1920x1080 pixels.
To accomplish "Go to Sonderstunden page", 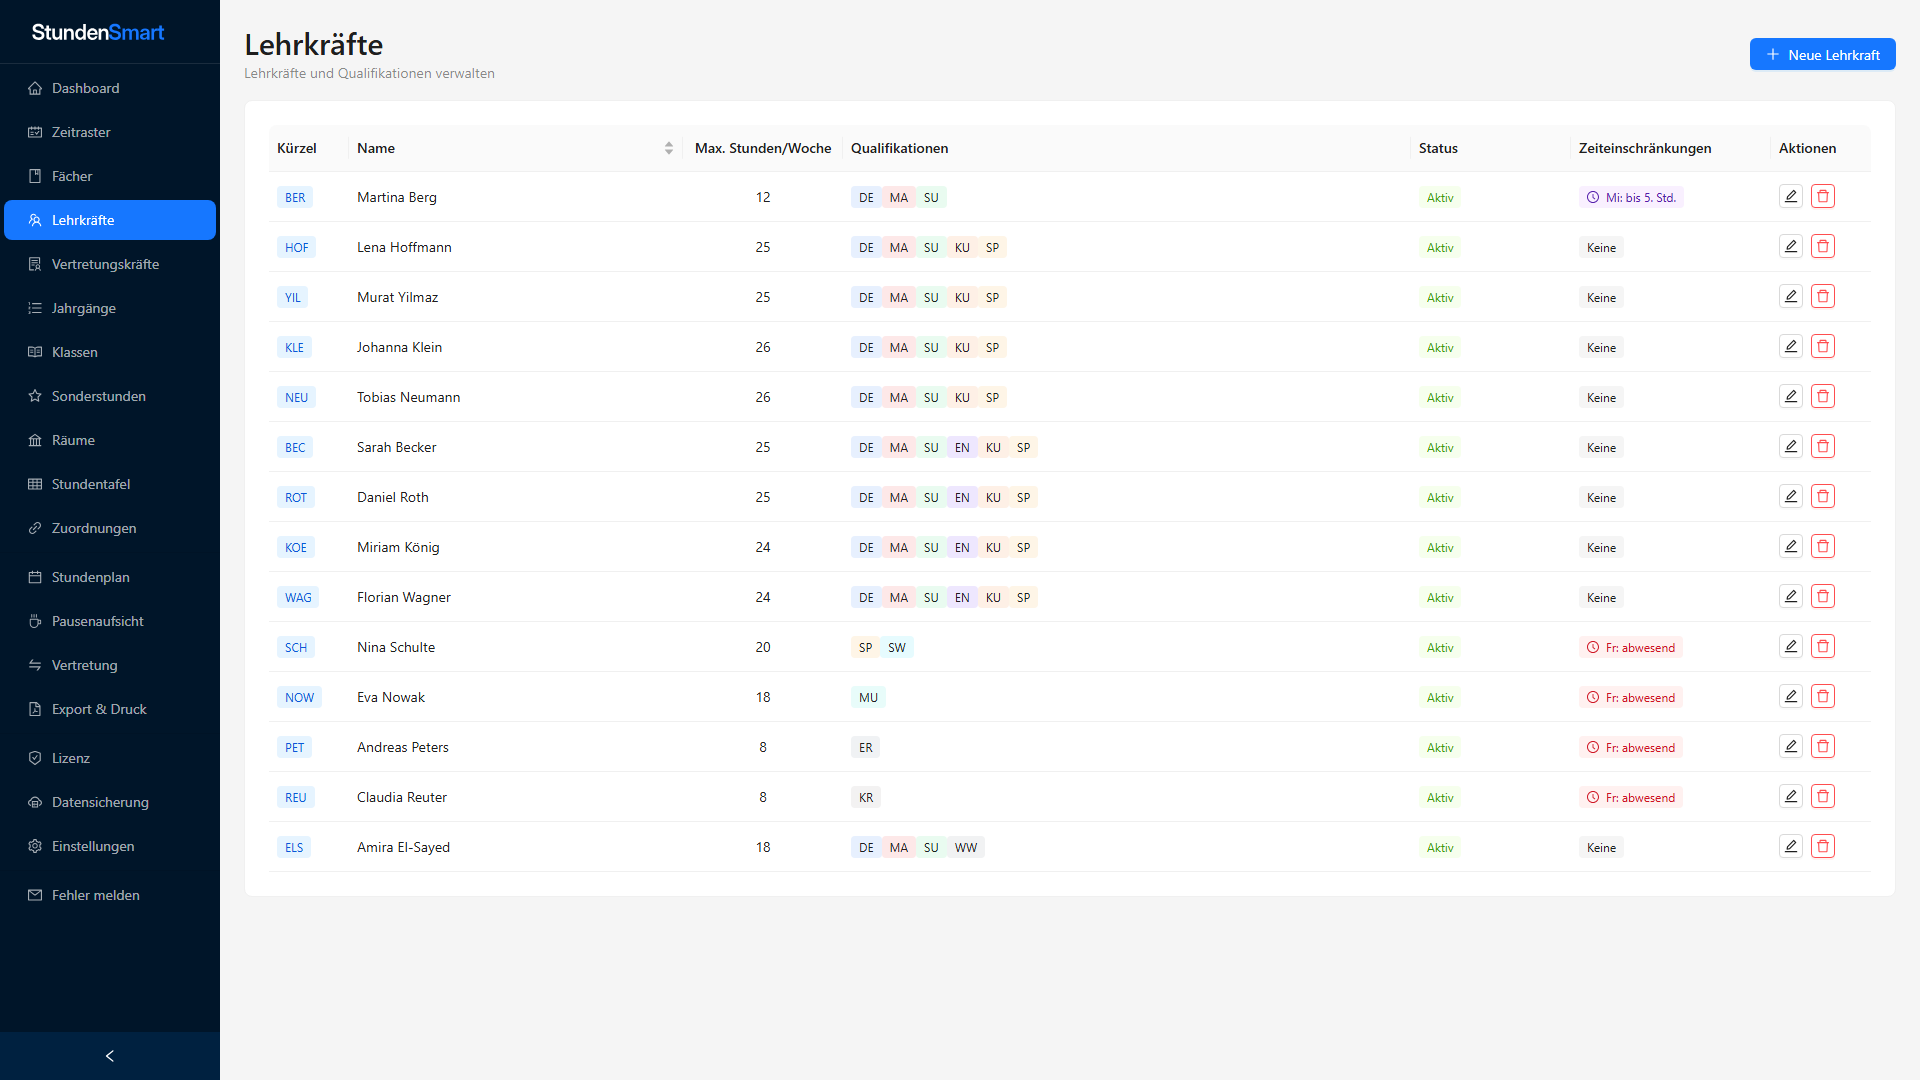I will (110, 396).
